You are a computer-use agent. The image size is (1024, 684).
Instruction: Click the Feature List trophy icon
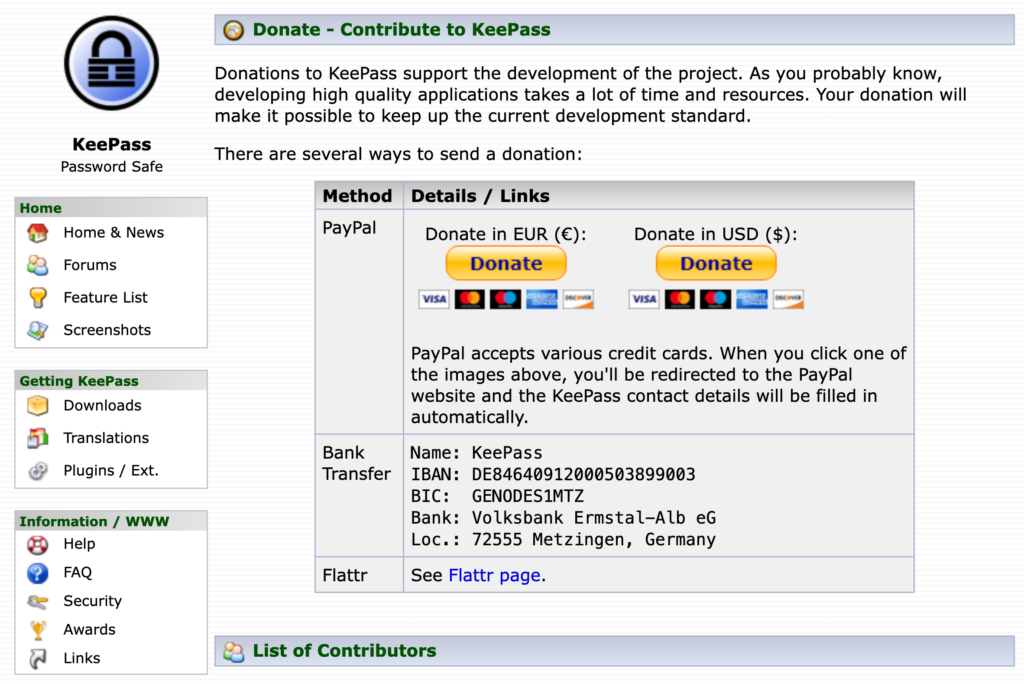(38, 298)
